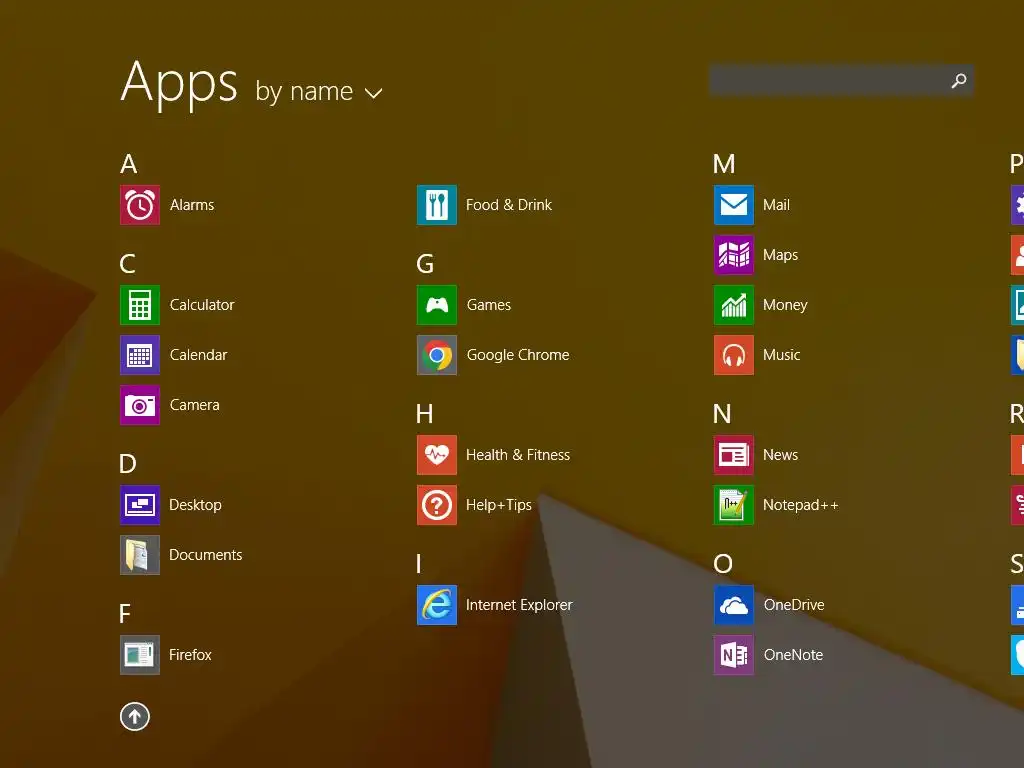The width and height of the screenshot is (1024, 768).
Task: Click the 'OneNote' label text
Action: 793,655
